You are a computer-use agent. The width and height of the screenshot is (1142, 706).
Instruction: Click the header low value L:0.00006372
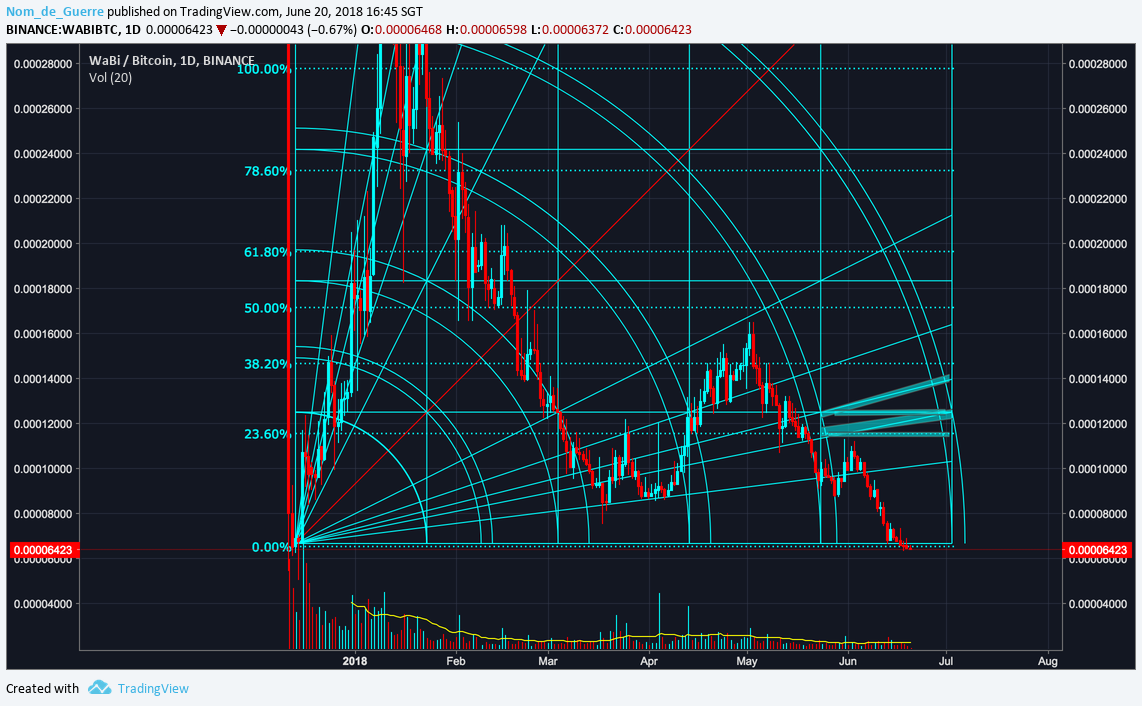pos(570,30)
